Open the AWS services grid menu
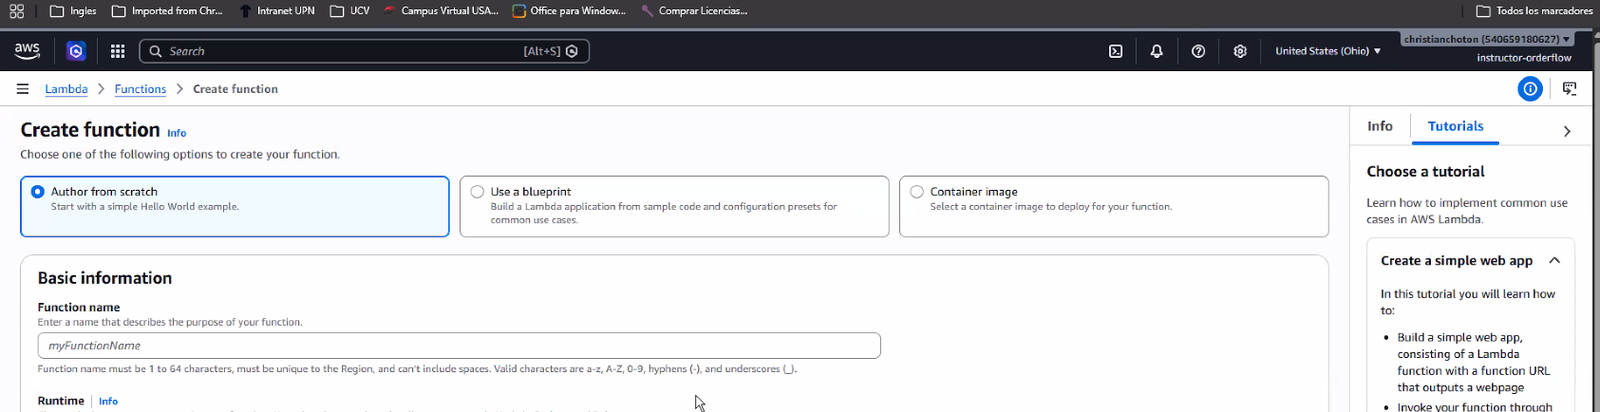The image size is (1600, 412). click(x=117, y=51)
